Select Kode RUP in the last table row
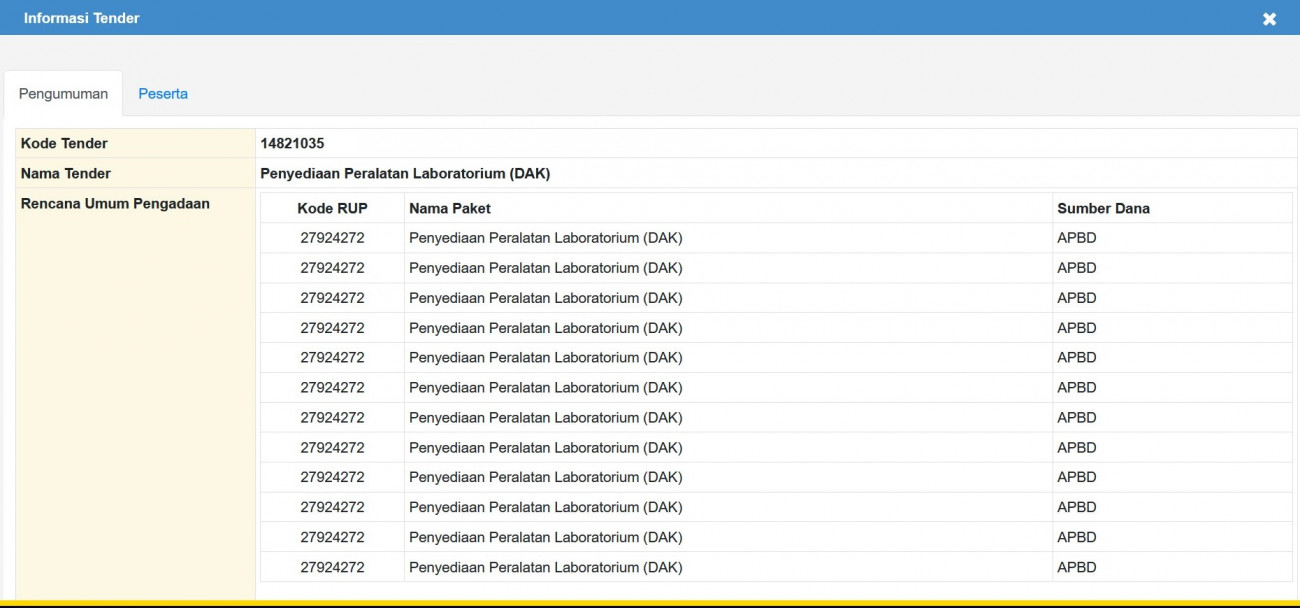 (x=332, y=567)
